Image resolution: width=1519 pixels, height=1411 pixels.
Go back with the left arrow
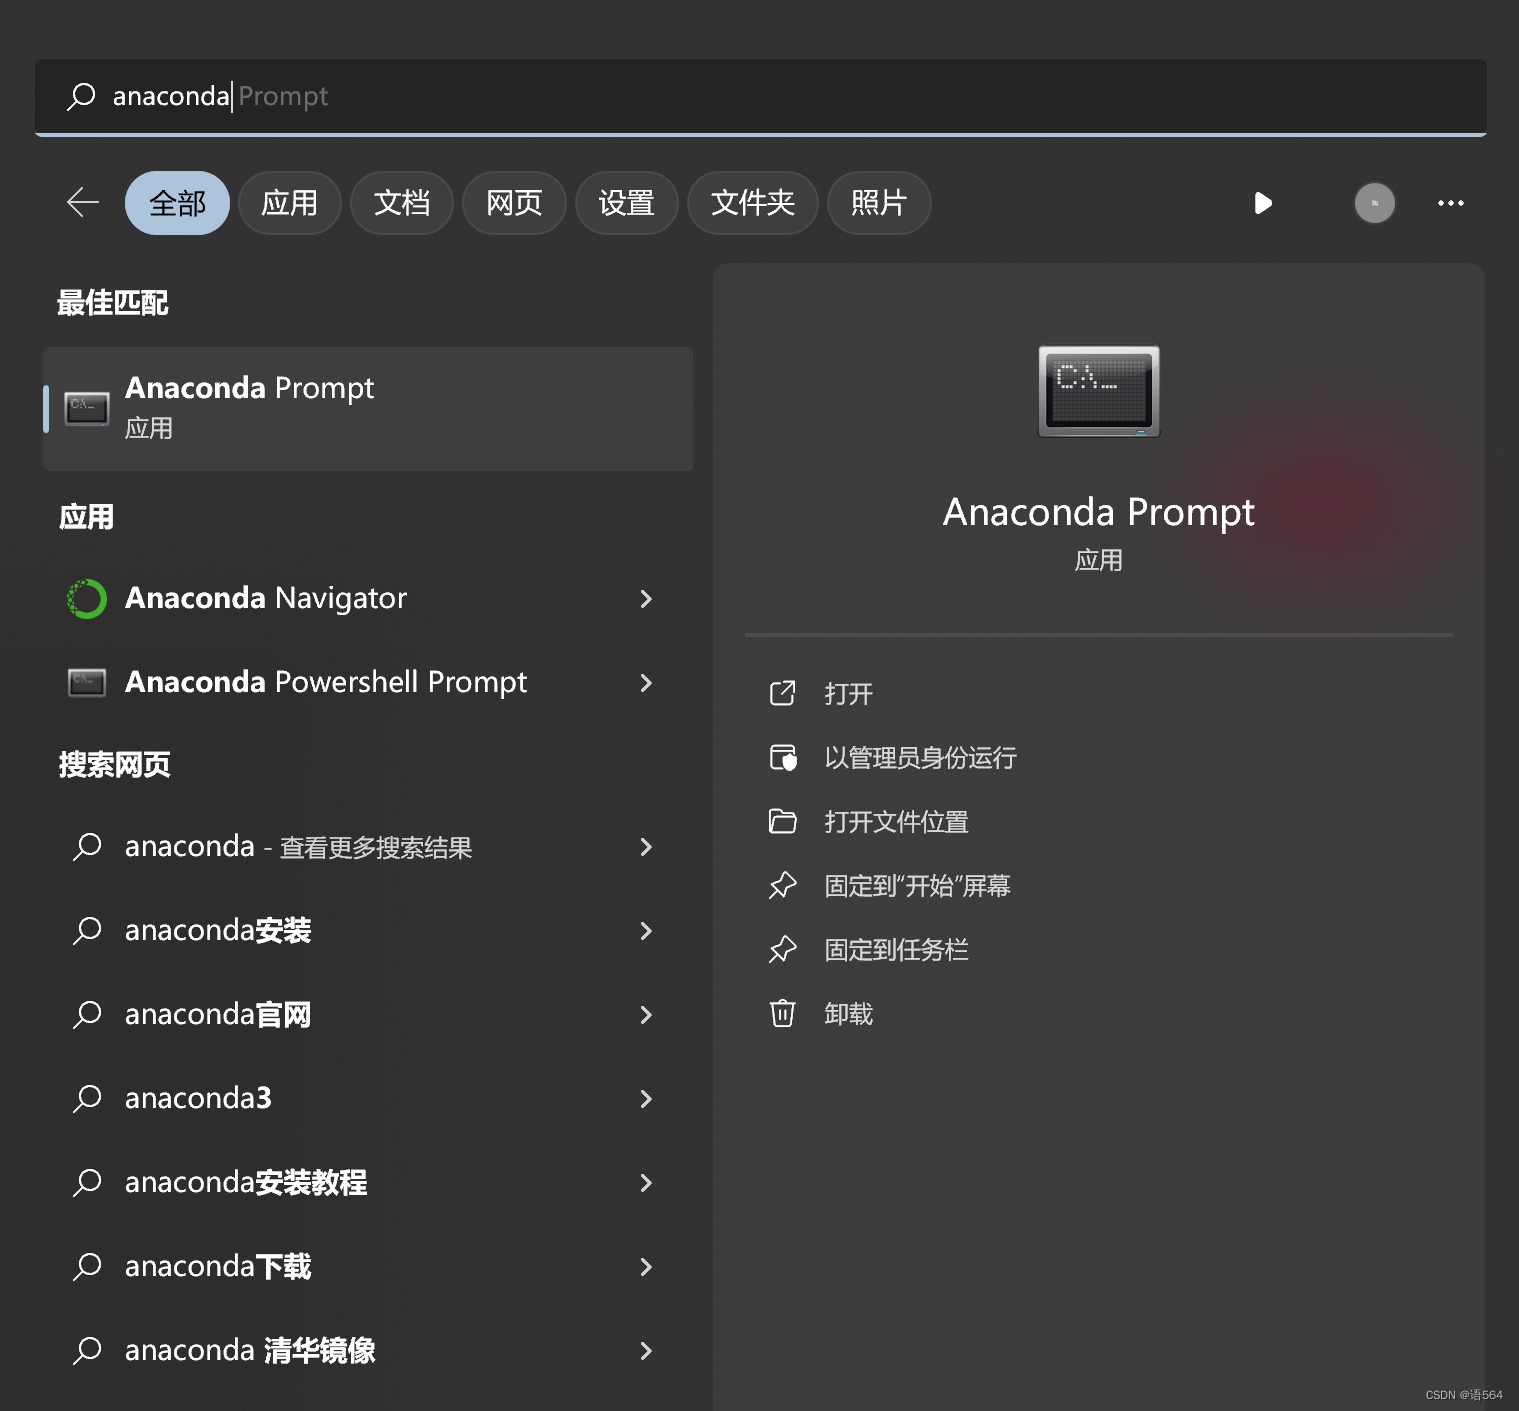pyautogui.click(x=83, y=203)
